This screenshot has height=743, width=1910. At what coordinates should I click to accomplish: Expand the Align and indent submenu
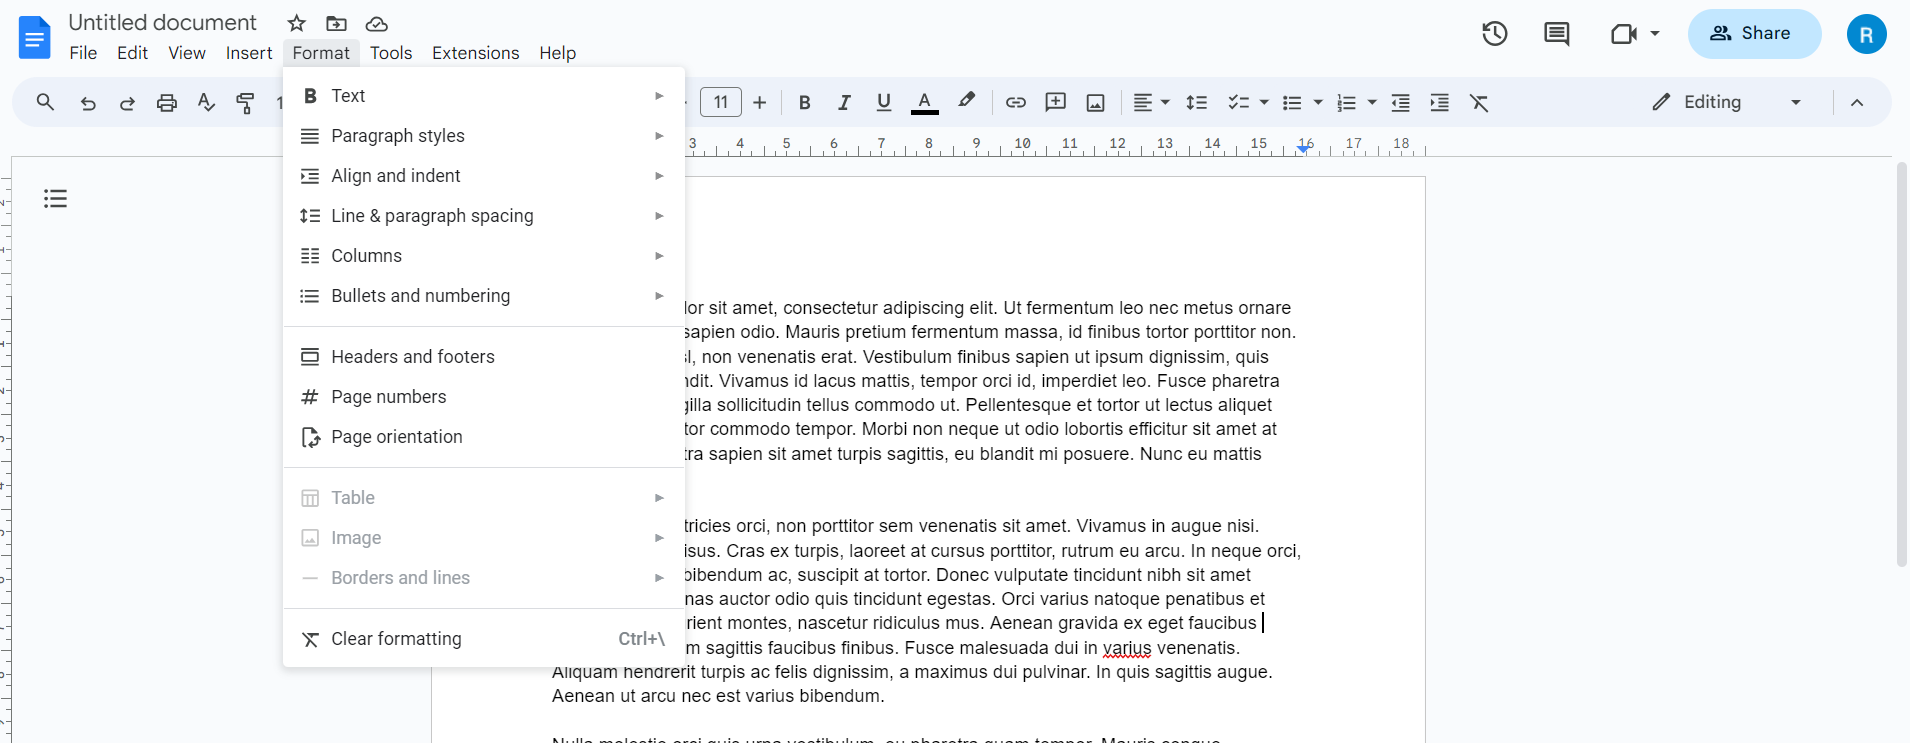coord(484,176)
